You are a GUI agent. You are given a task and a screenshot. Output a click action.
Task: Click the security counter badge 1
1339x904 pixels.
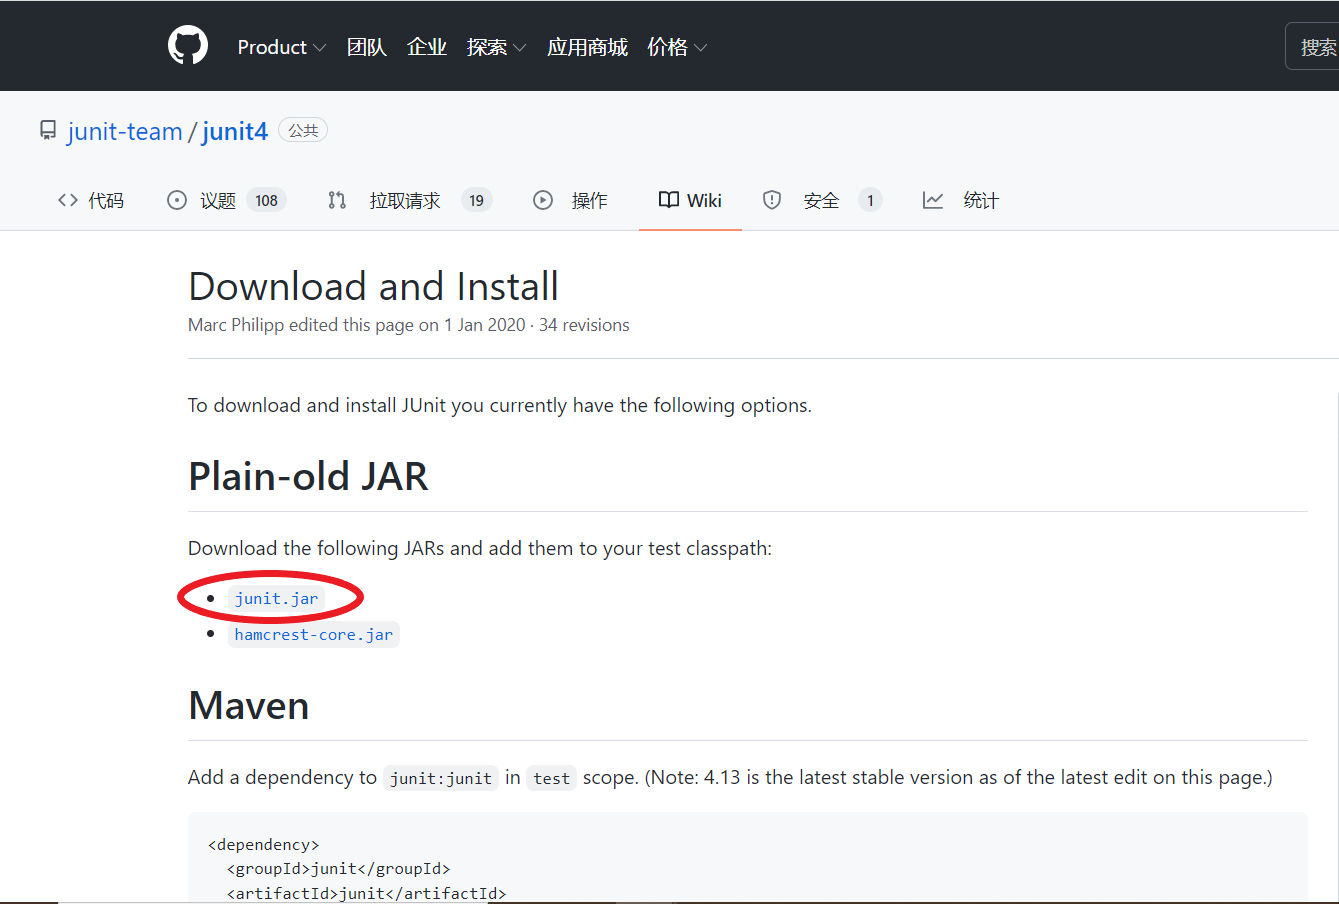[870, 200]
